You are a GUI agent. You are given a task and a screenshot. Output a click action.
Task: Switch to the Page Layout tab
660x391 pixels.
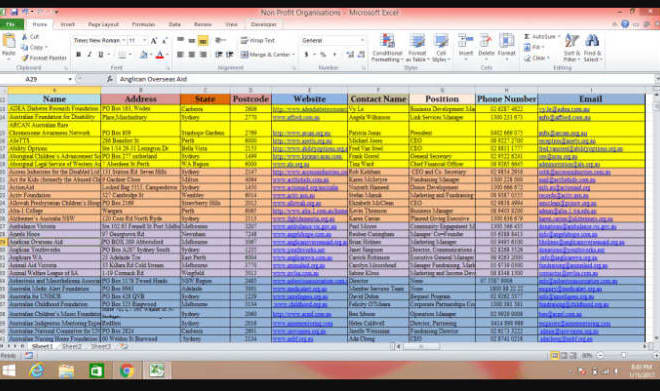(104, 24)
